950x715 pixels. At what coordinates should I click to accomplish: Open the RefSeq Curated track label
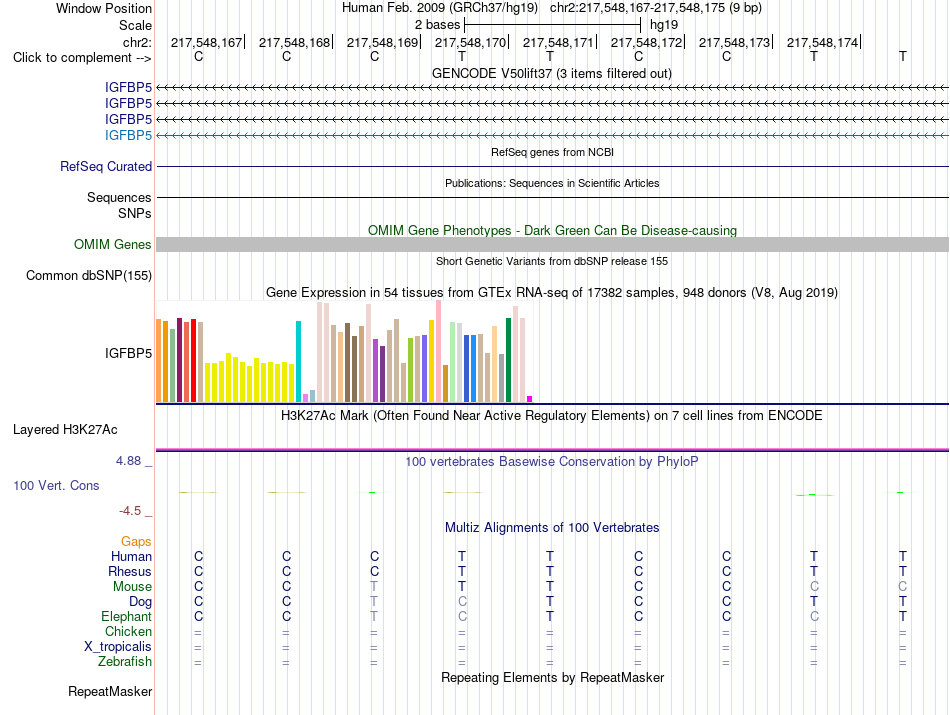pyautogui.click(x=105, y=166)
